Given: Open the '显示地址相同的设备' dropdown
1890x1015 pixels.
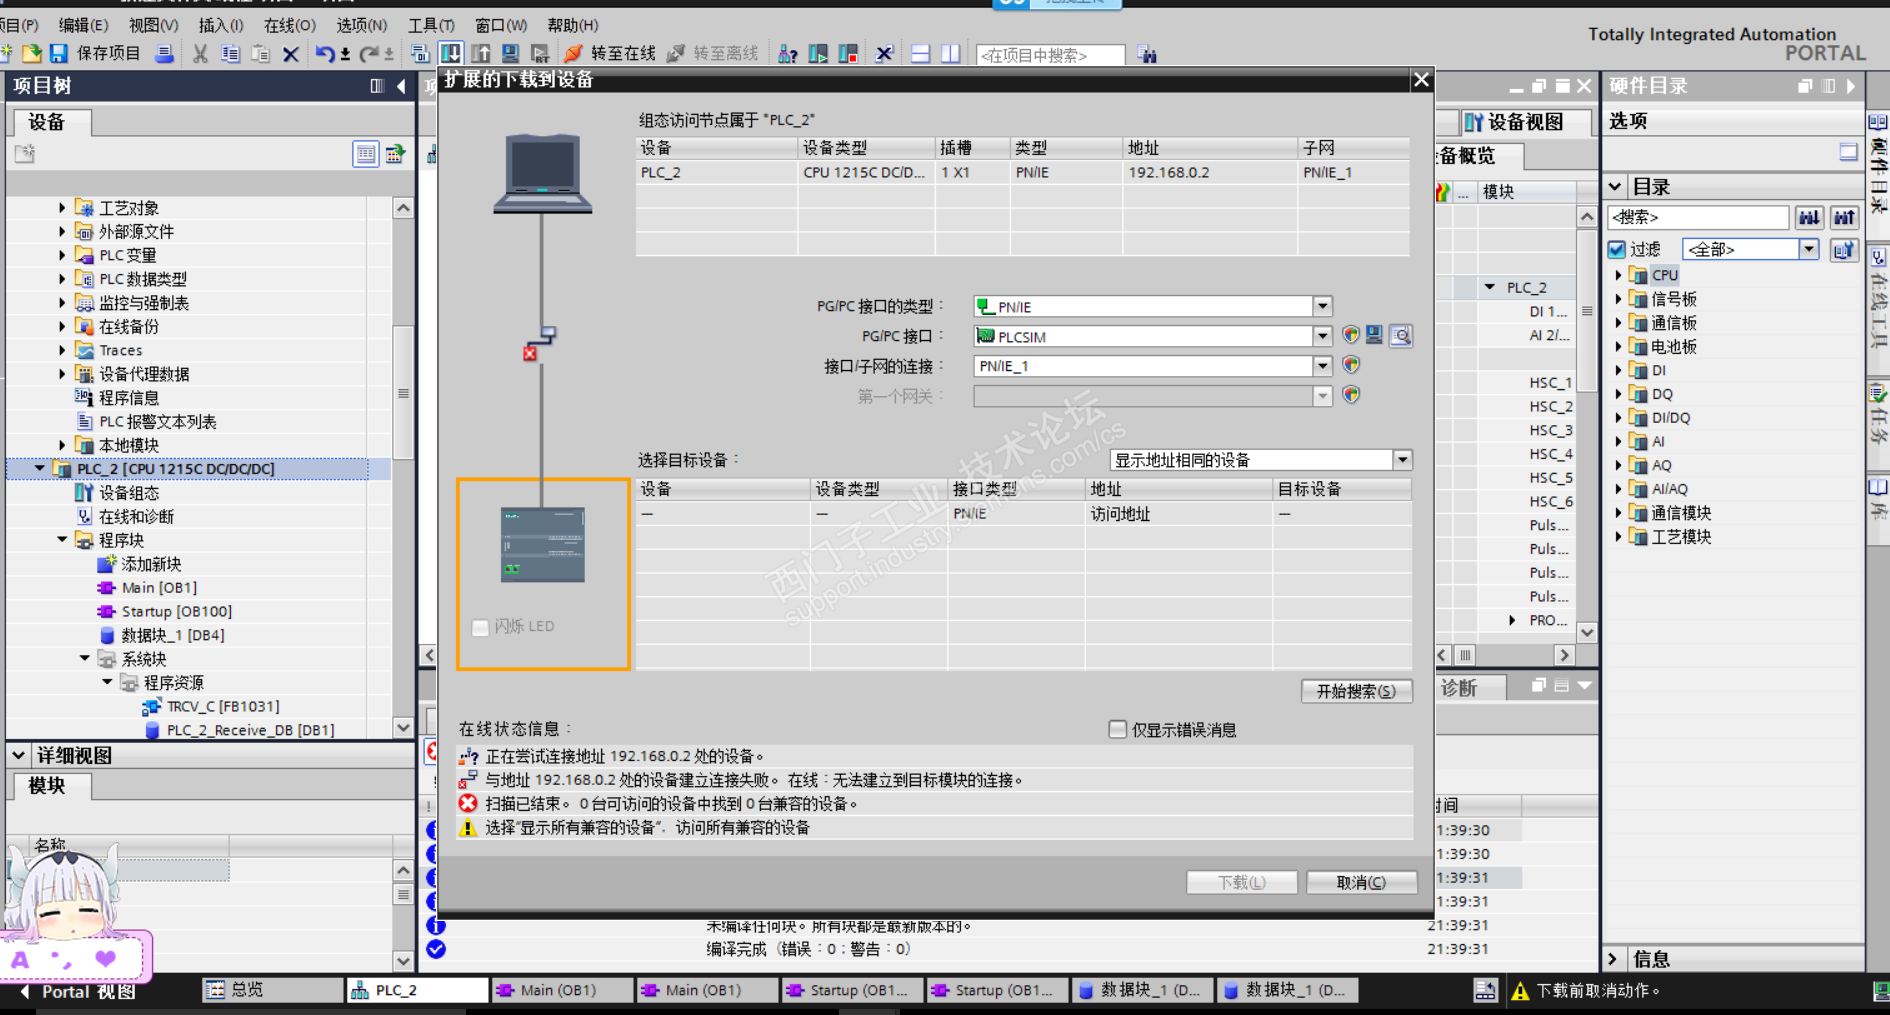Looking at the screenshot, I should click(x=1402, y=460).
